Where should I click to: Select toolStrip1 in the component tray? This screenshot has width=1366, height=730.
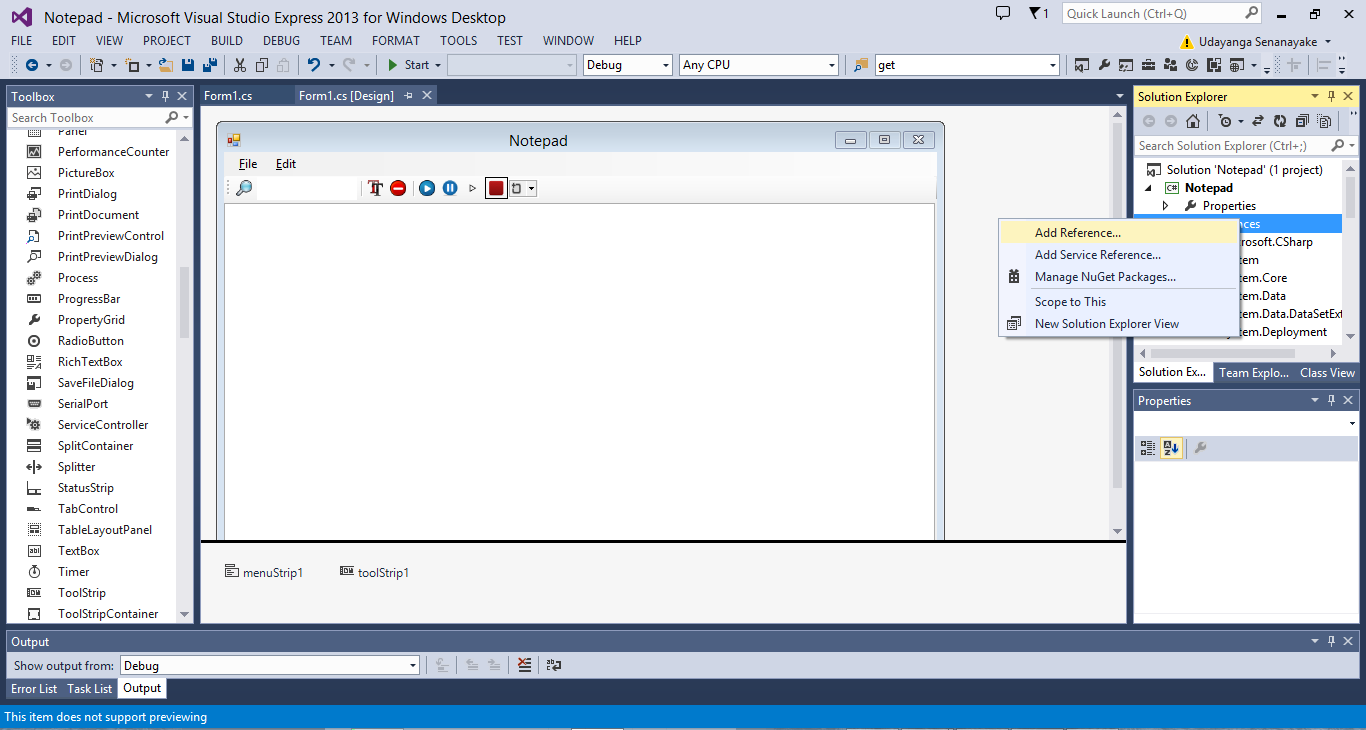click(375, 572)
